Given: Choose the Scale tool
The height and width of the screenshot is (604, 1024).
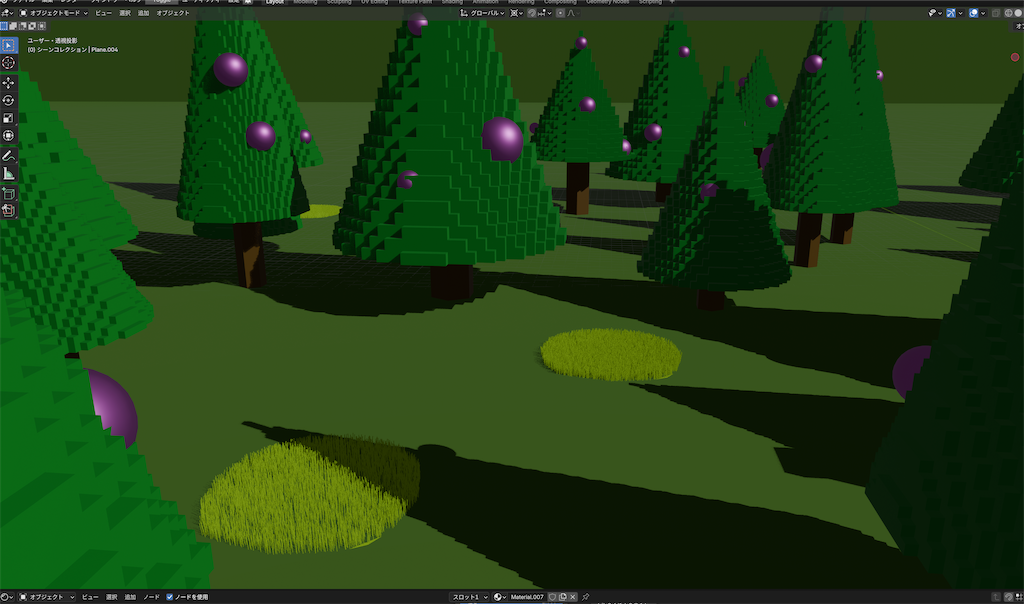Looking at the screenshot, I should [8, 118].
